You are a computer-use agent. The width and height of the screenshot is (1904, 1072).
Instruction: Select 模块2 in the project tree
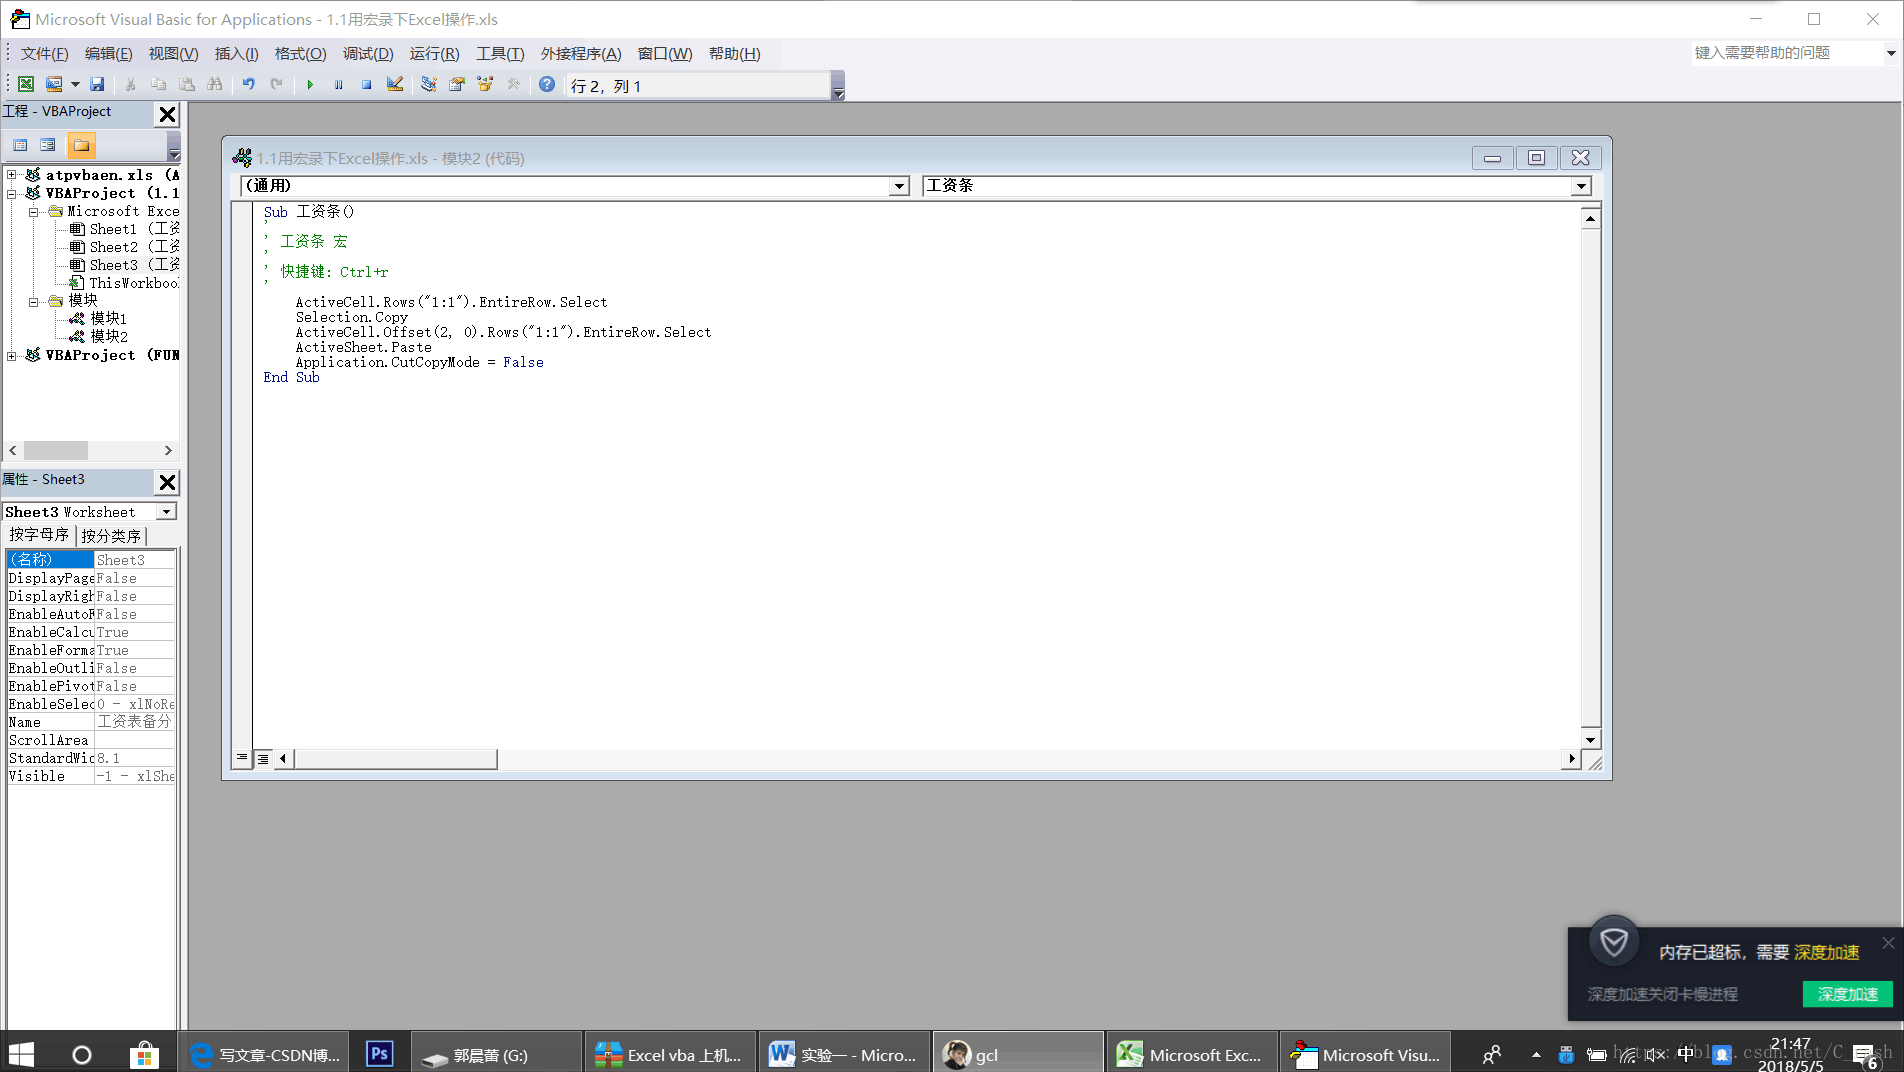[98, 336]
